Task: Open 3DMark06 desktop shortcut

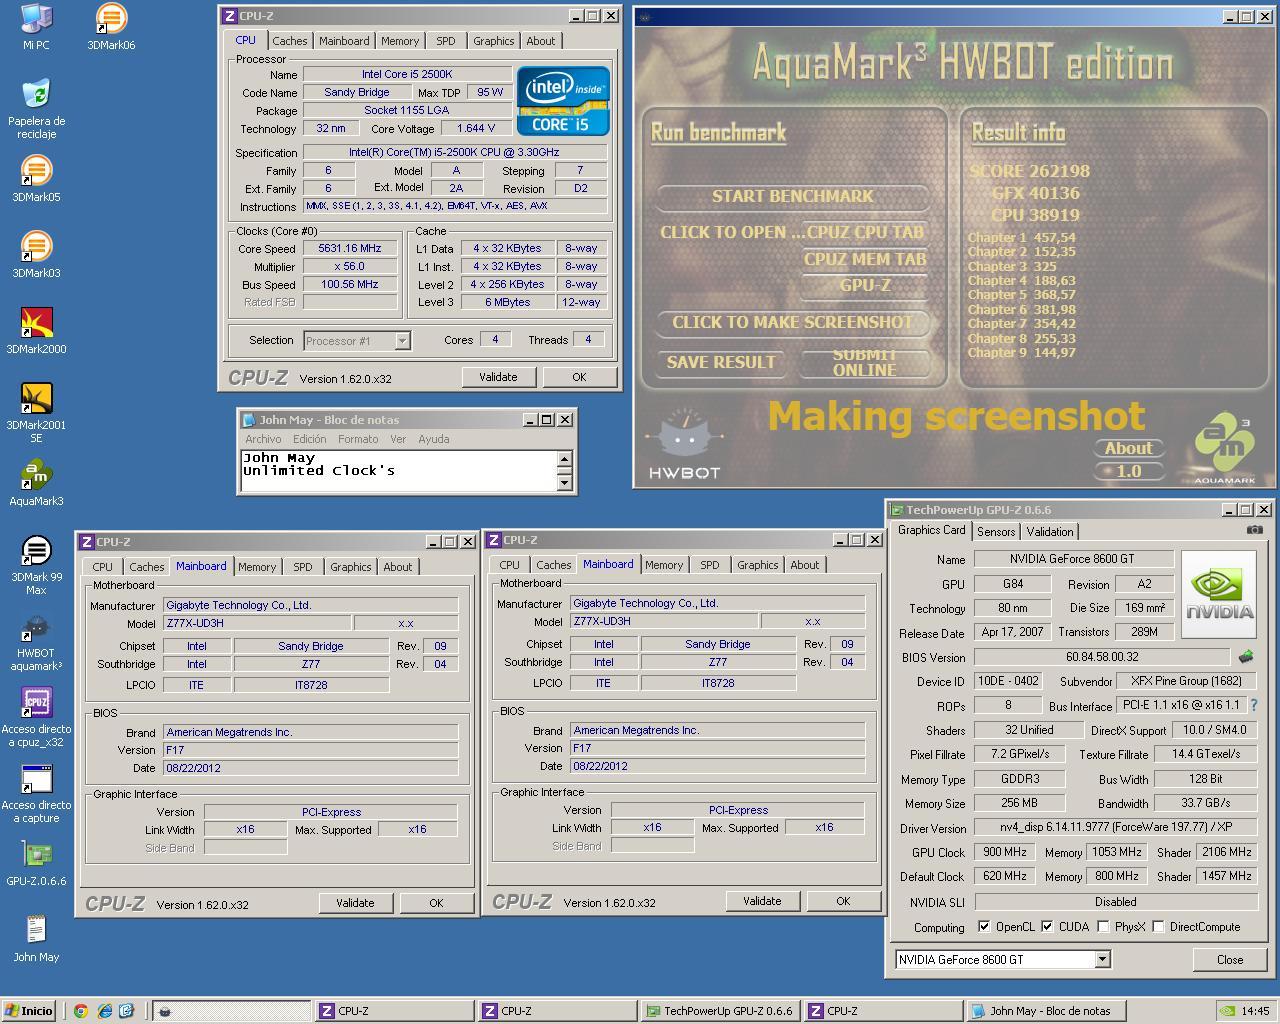Action: click(x=111, y=27)
